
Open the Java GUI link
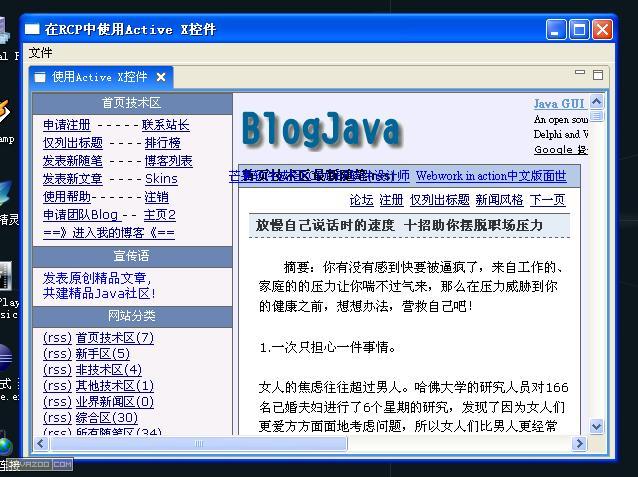tap(559, 103)
